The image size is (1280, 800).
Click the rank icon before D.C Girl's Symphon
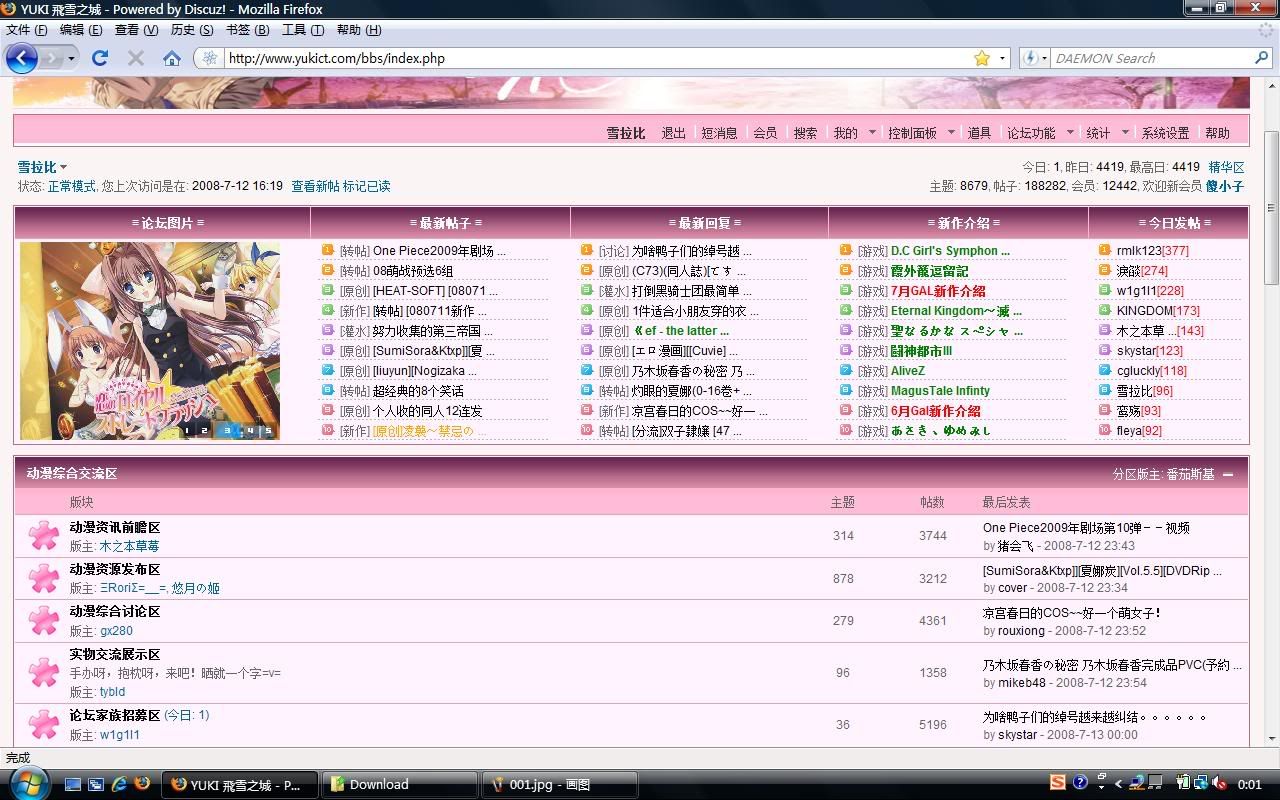tap(845, 250)
